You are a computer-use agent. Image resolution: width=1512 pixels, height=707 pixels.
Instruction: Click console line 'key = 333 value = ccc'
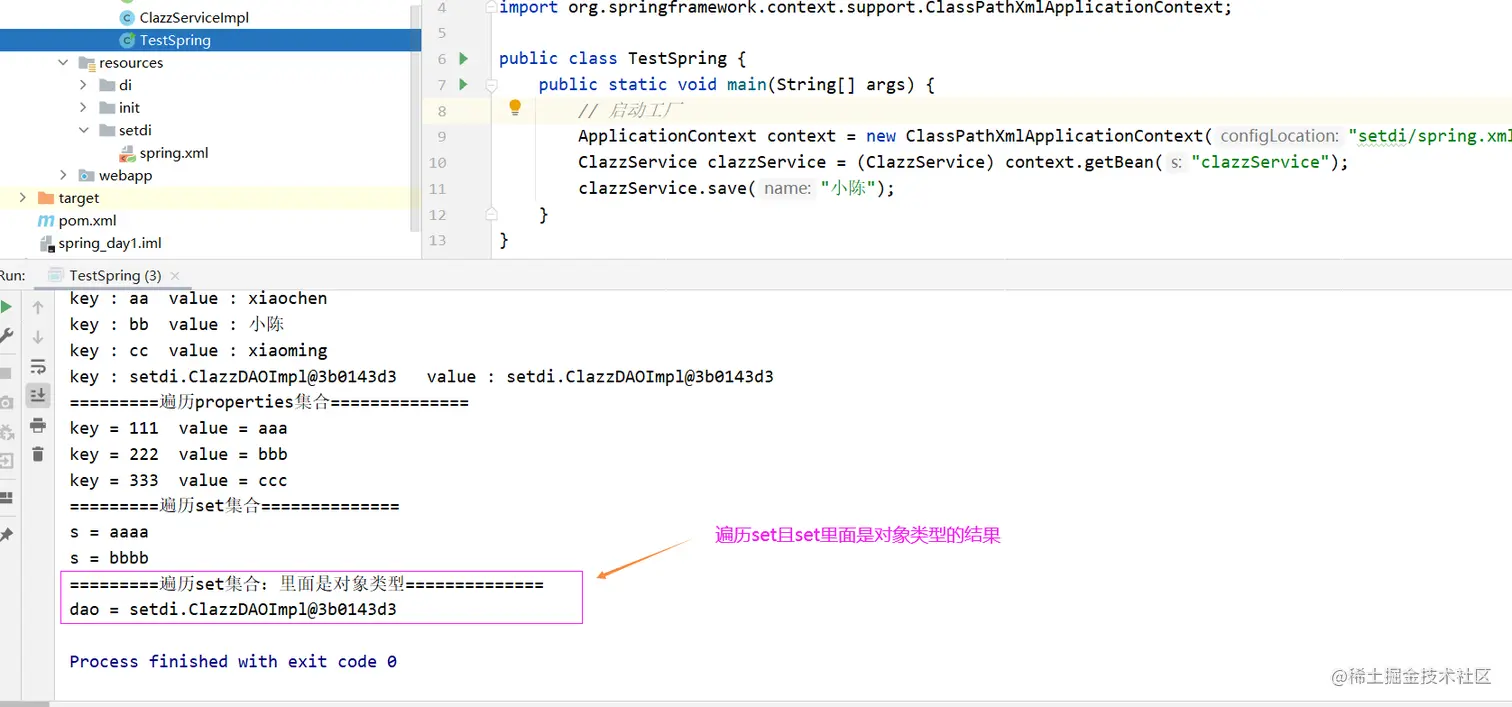tap(178, 480)
